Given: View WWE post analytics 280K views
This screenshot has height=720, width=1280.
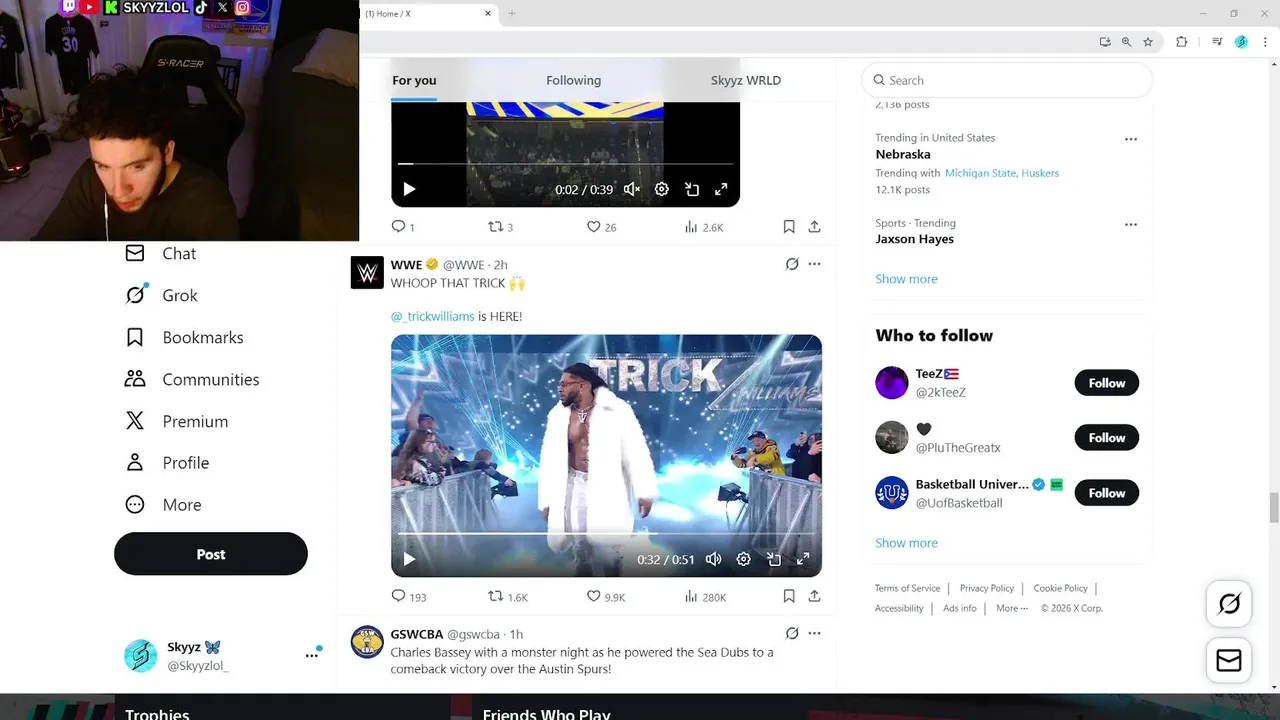Looking at the screenshot, I should click(705, 596).
